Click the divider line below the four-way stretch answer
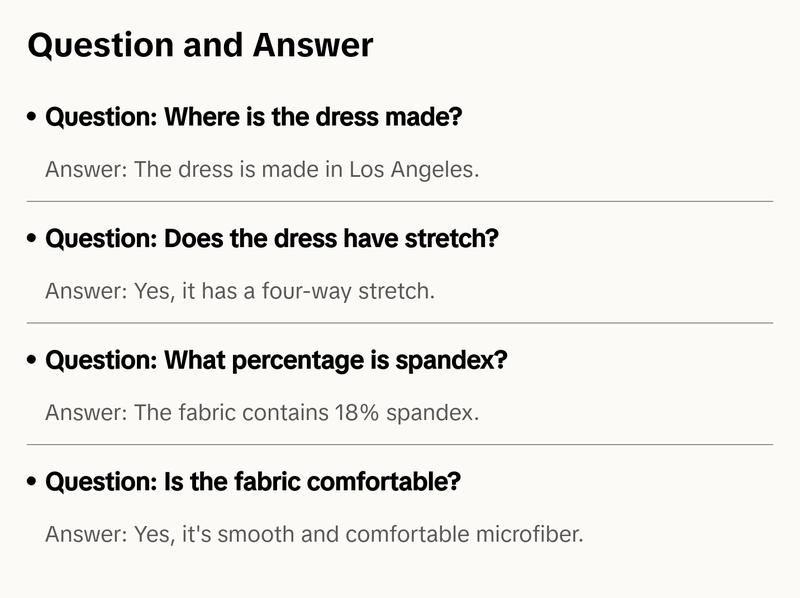The image size is (800, 598). [x=400, y=323]
